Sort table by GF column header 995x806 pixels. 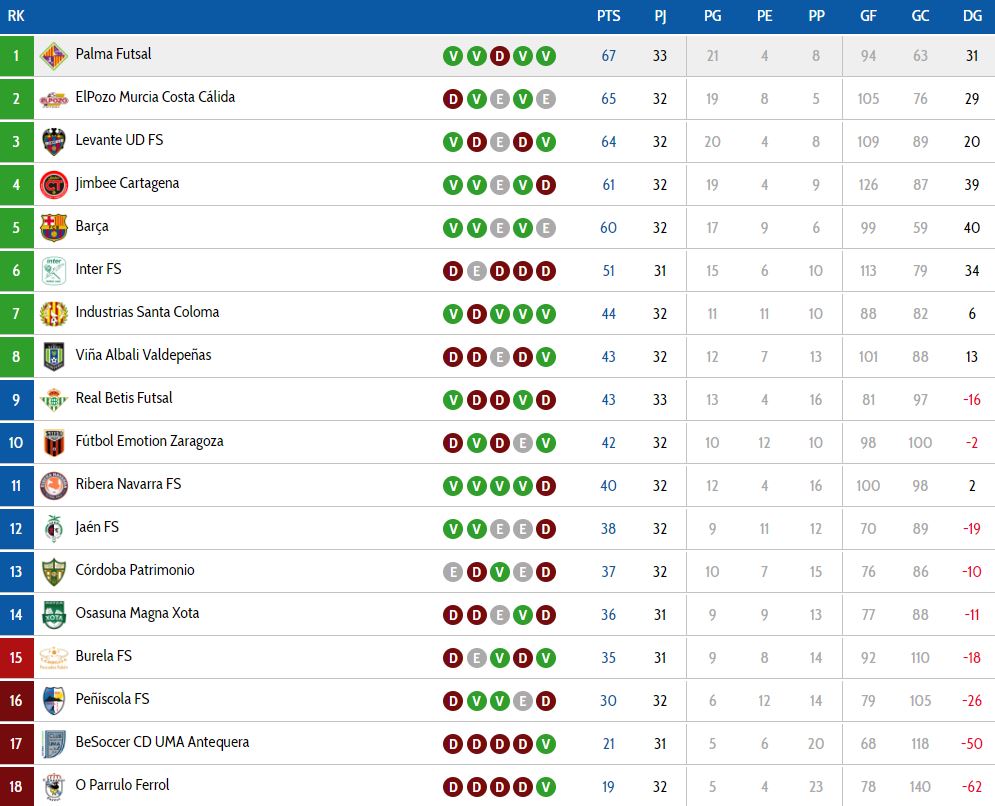[868, 16]
